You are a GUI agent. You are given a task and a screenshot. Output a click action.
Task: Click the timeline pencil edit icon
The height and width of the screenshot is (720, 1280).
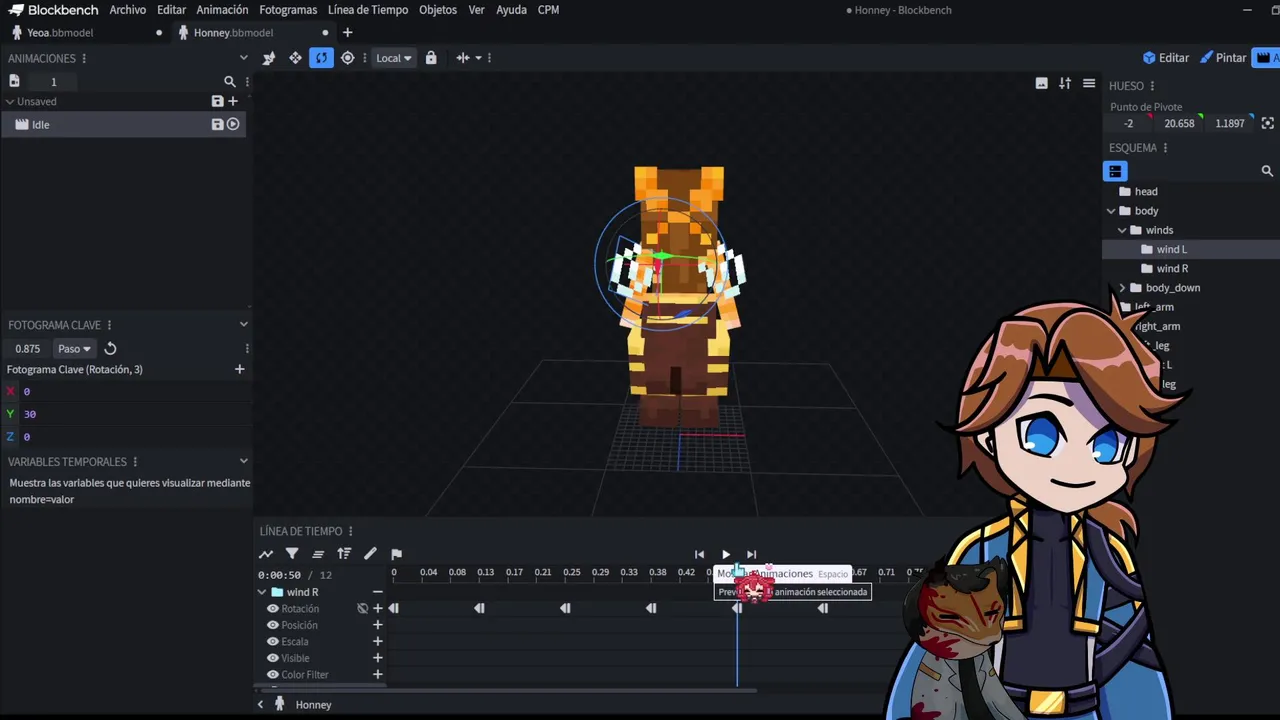tap(370, 554)
